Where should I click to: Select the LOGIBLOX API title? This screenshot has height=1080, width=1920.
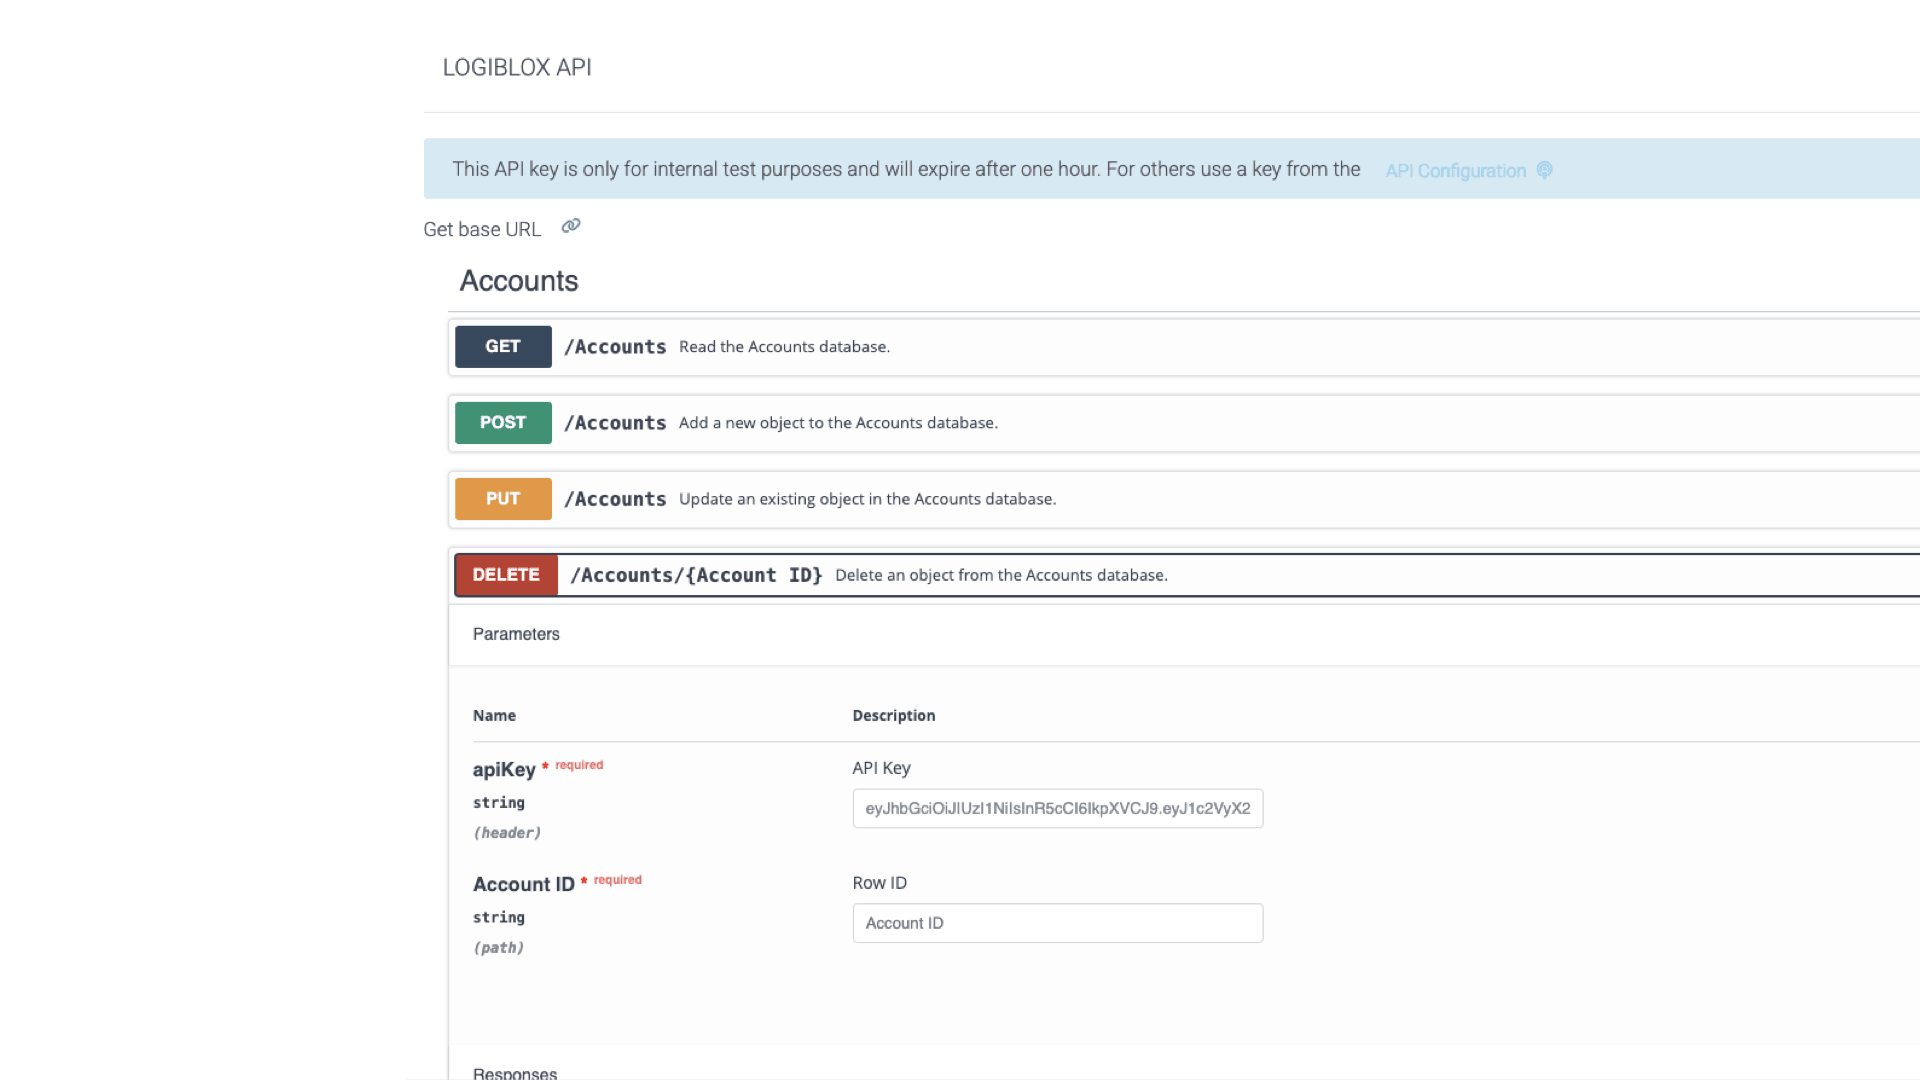pyautogui.click(x=517, y=67)
